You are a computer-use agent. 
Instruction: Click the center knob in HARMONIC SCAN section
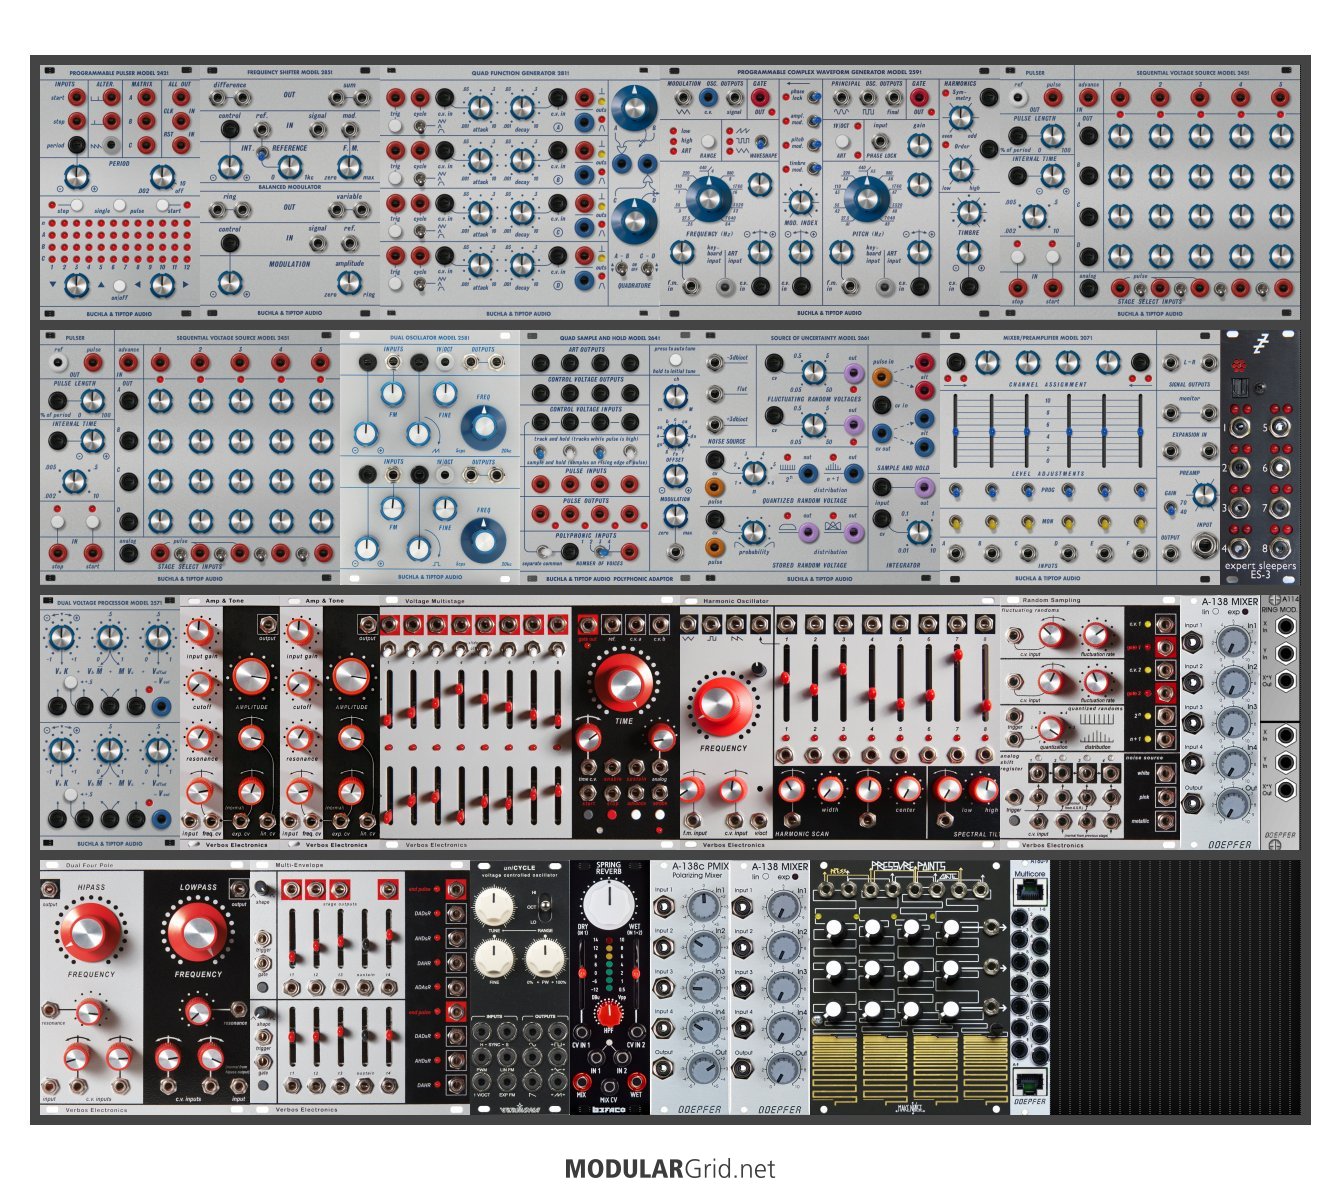point(906,789)
